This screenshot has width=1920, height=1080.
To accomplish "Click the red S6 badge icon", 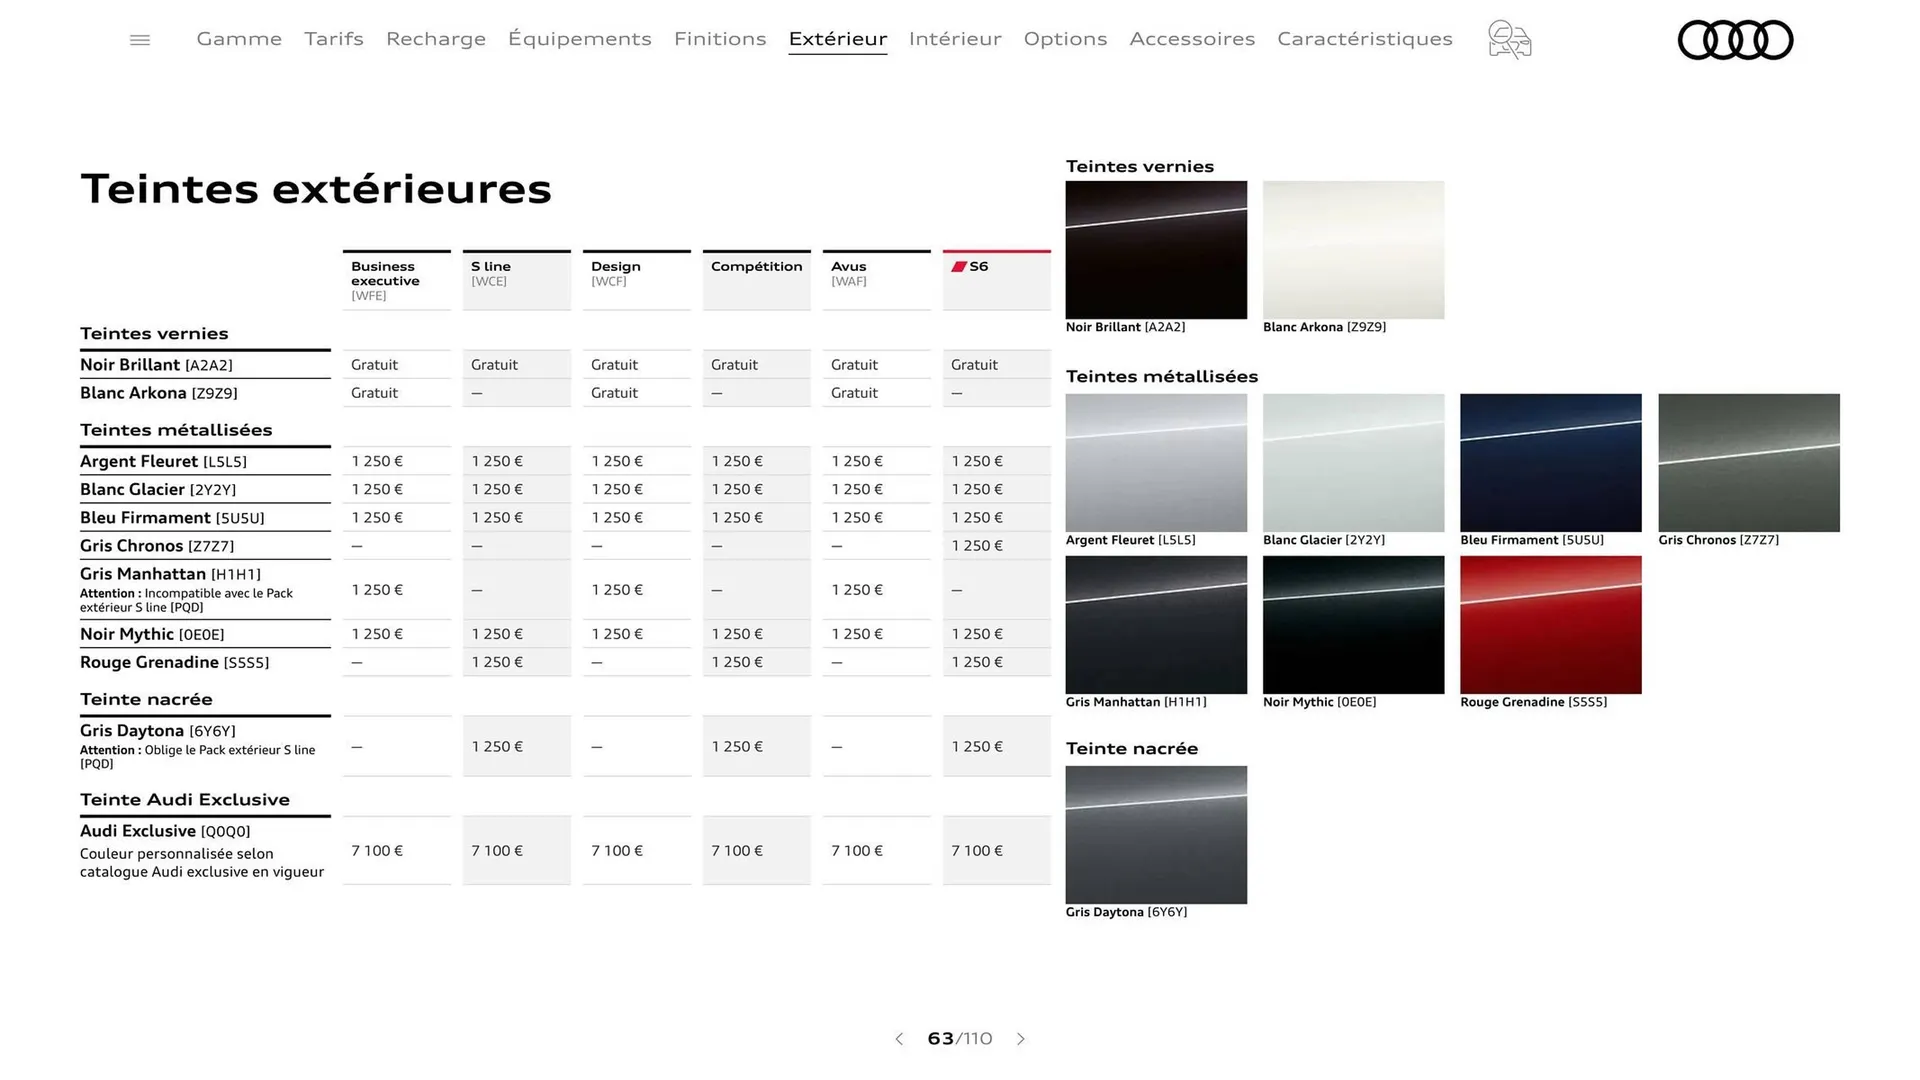I will [959, 266].
